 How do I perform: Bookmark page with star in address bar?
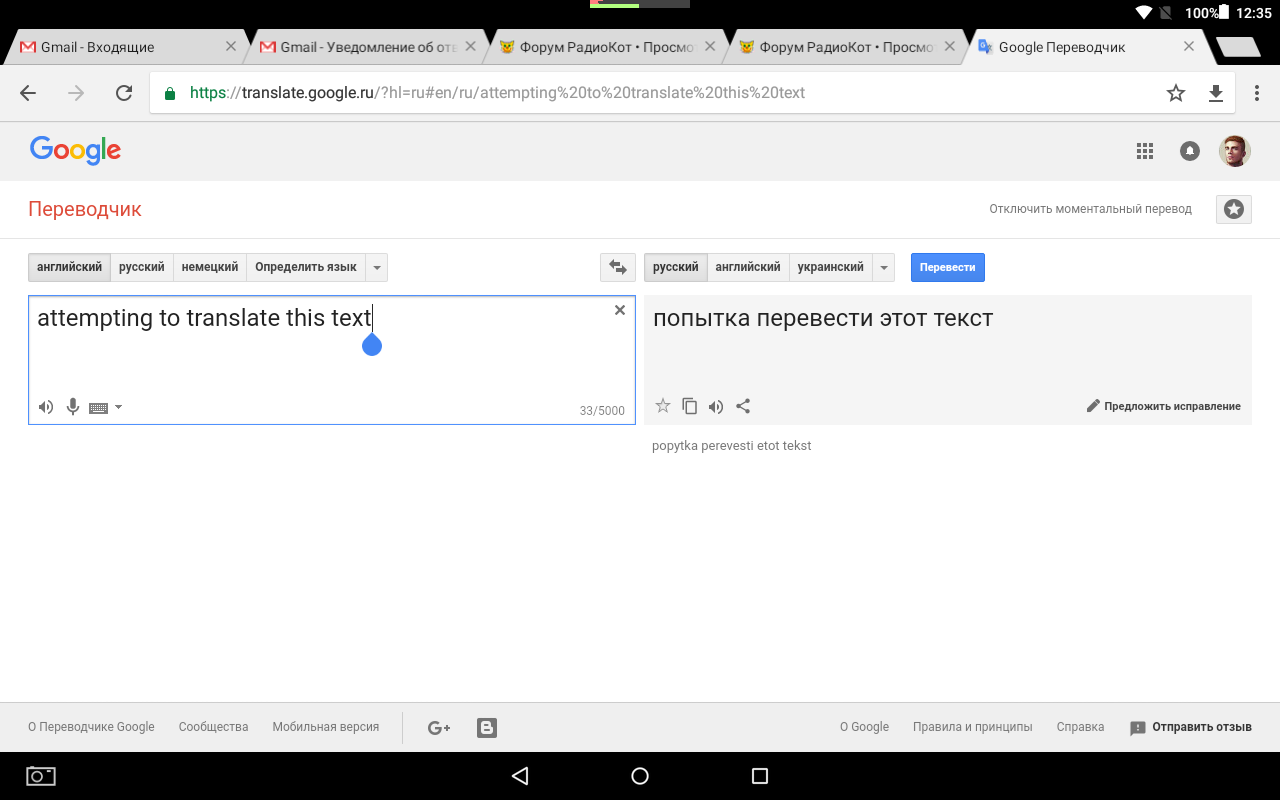coord(1176,93)
